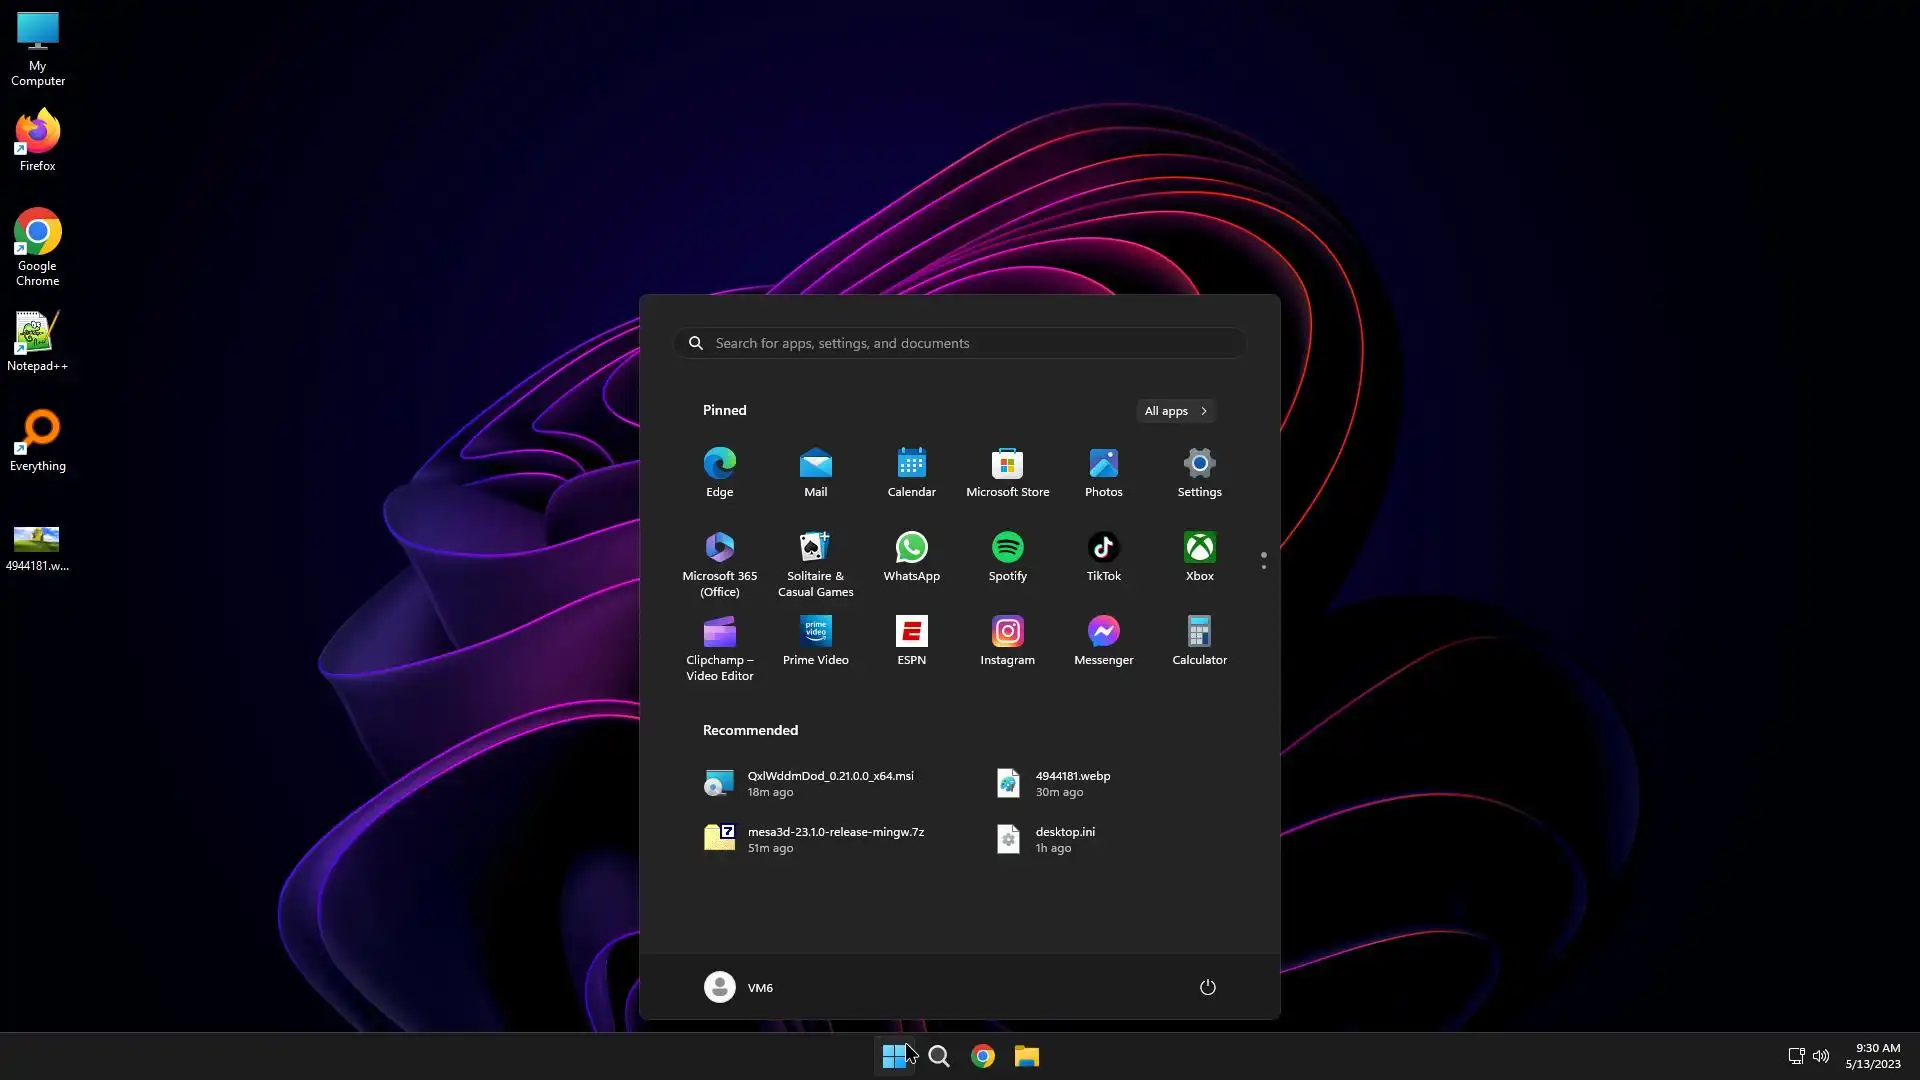This screenshot has height=1080, width=1920.
Task: Open Messenger from pinned apps
Action: [x=1103, y=640]
